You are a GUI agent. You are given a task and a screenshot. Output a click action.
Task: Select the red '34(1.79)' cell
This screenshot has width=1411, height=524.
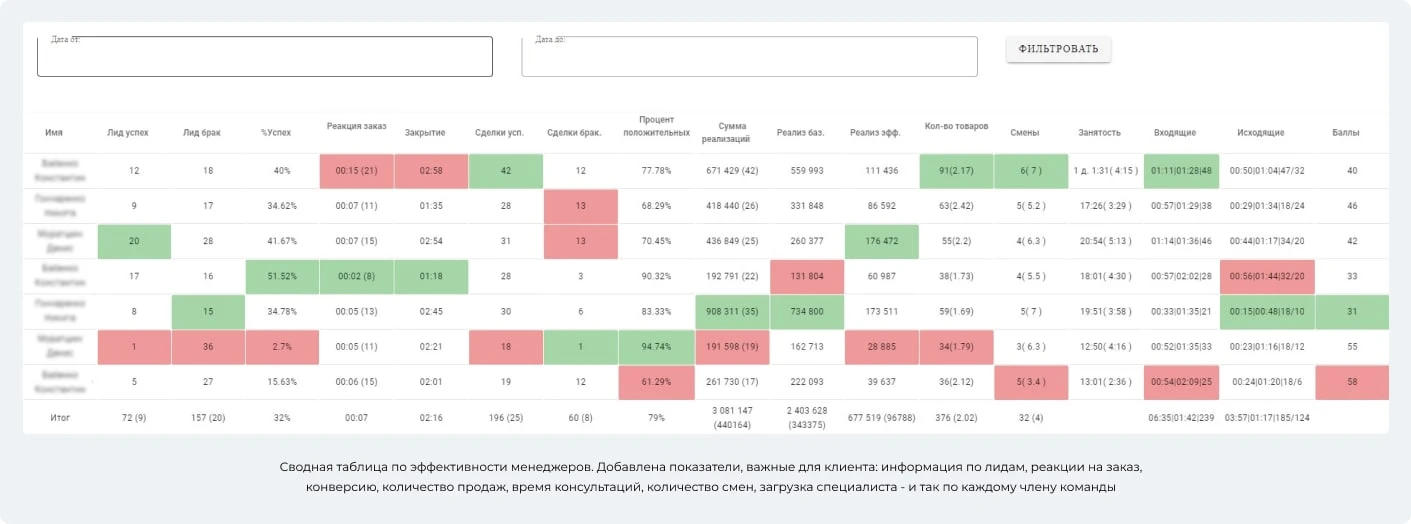(x=956, y=347)
